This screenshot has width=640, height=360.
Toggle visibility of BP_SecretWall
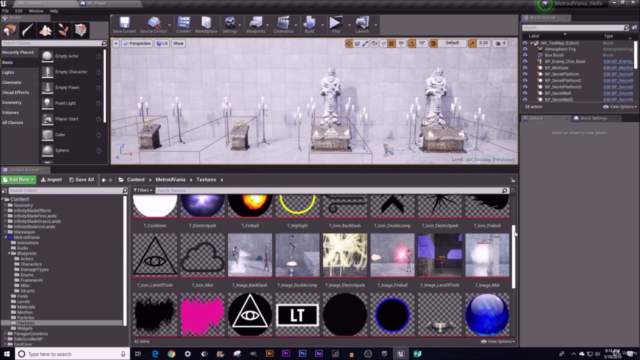525,93
